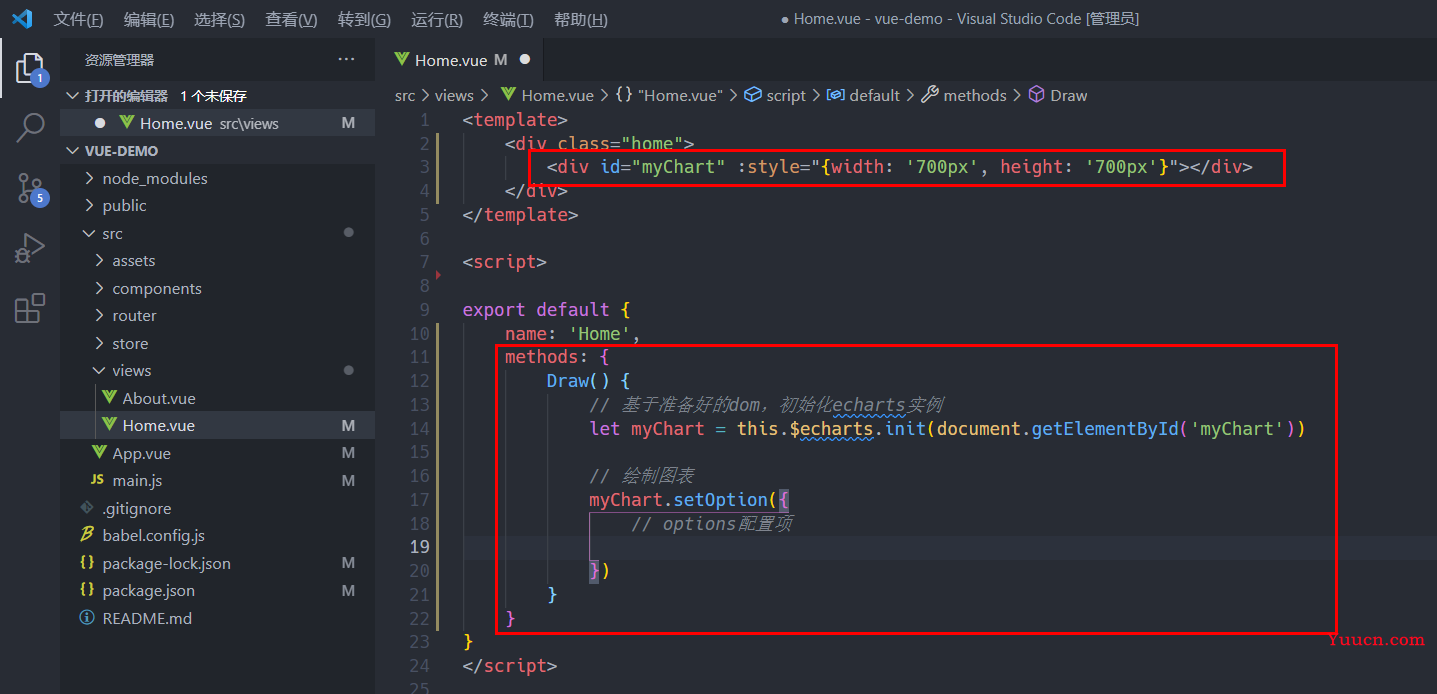Select Home.vue in open editors list
The width and height of the screenshot is (1437, 694).
217,123
